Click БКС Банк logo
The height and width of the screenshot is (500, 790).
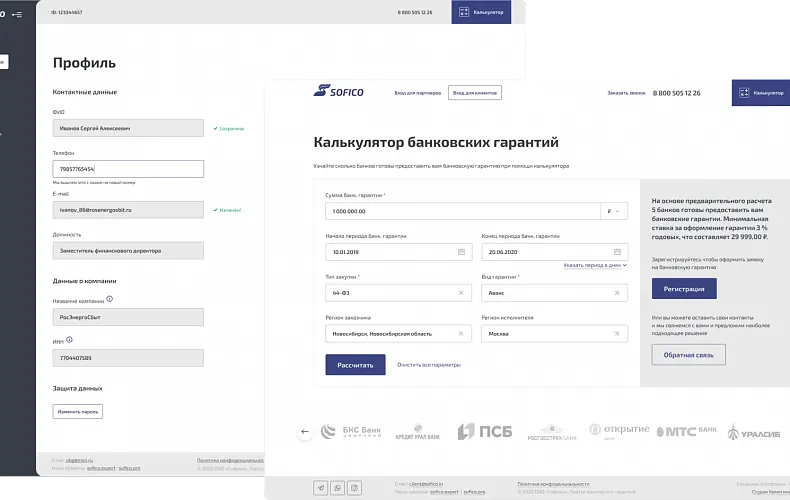(x=351, y=431)
